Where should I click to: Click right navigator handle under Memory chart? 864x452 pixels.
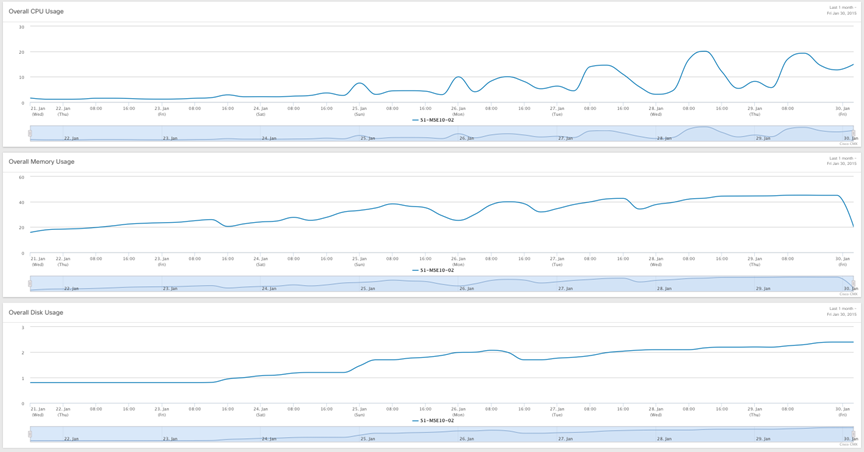coord(855,284)
